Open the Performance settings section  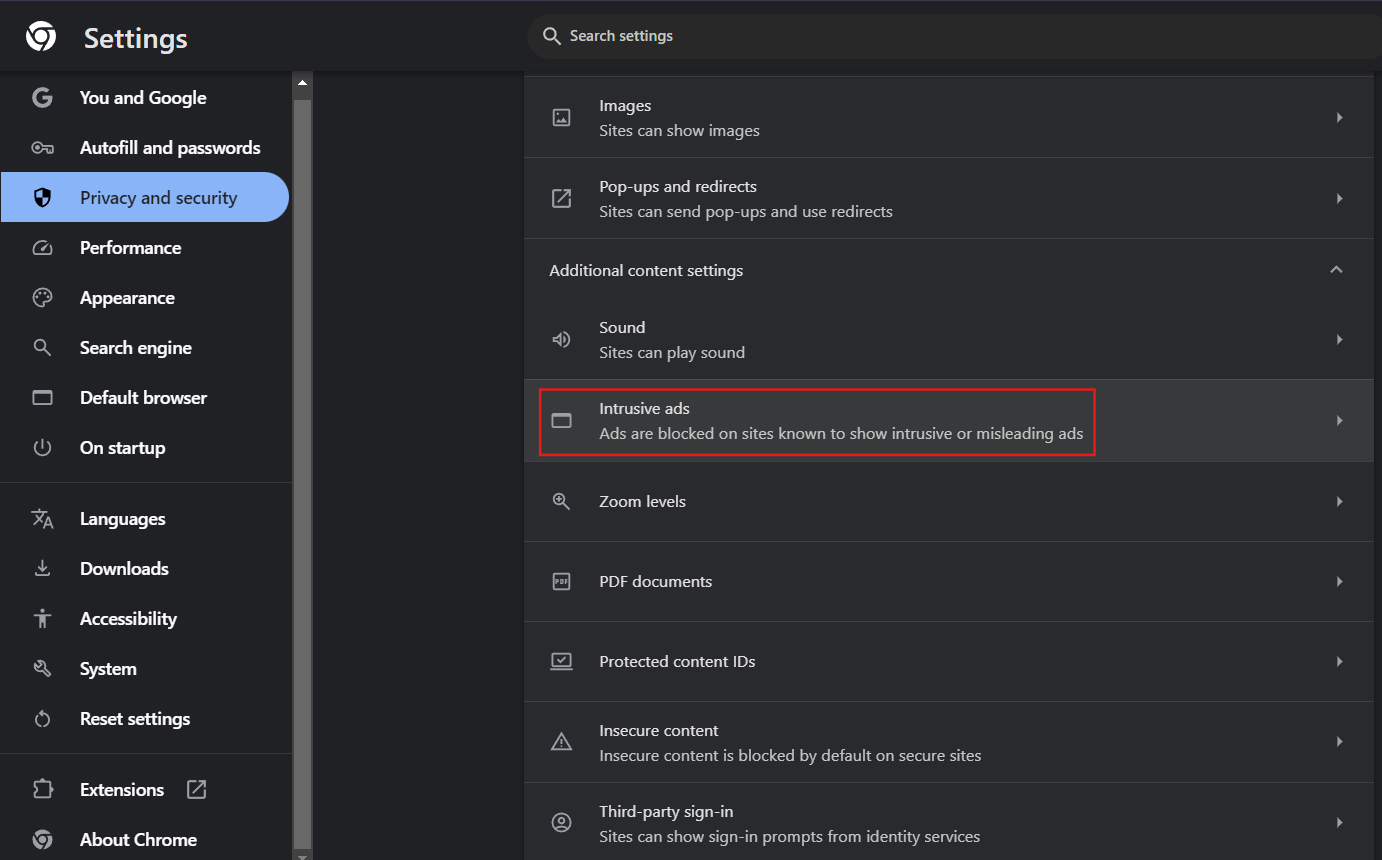pos(130,248)
